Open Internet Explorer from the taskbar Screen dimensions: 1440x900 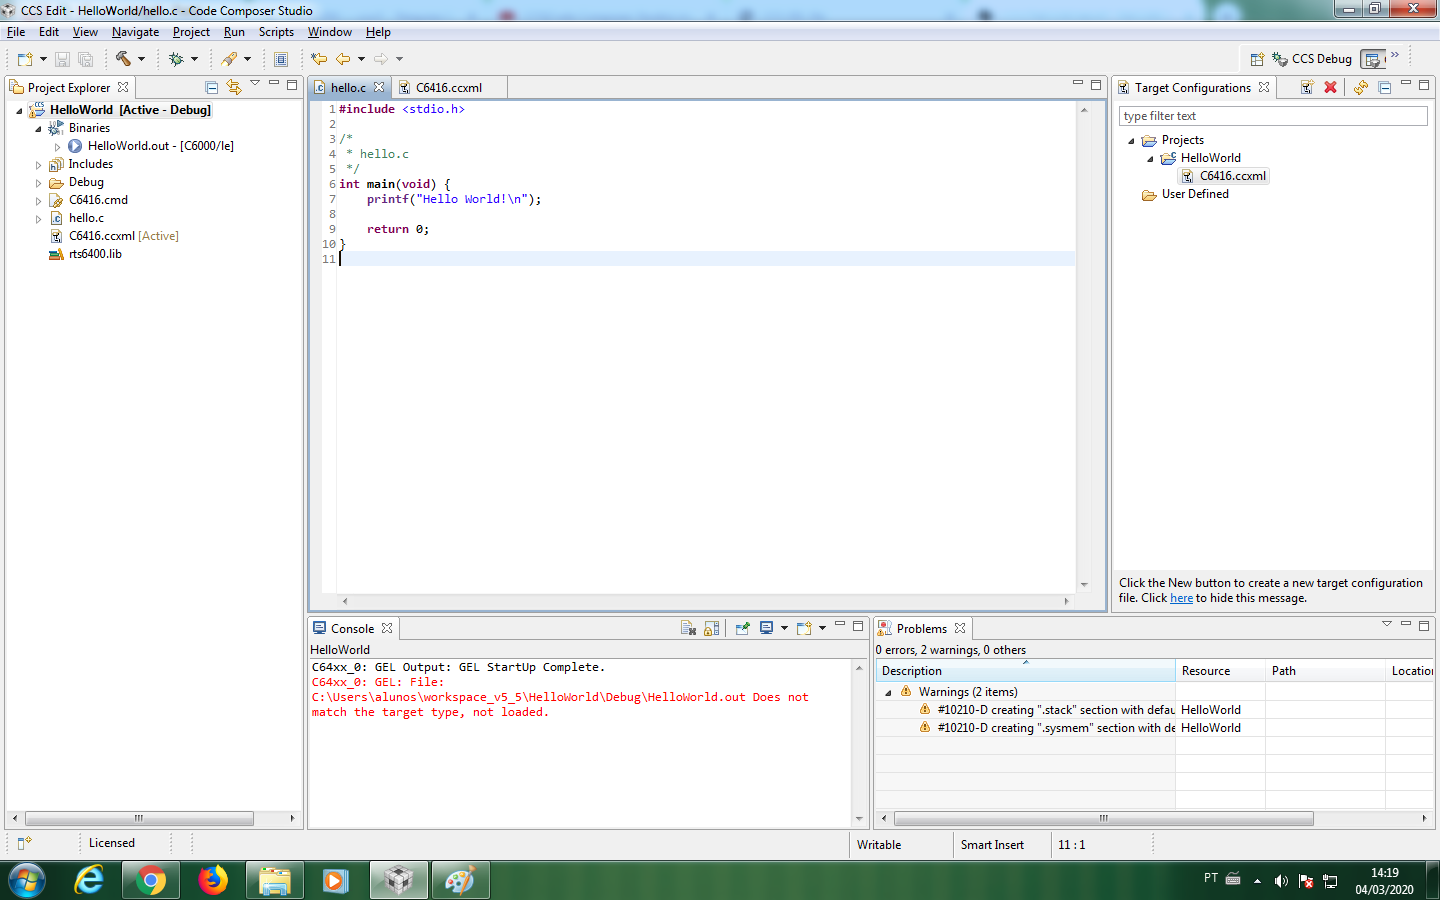click(88, 881)
